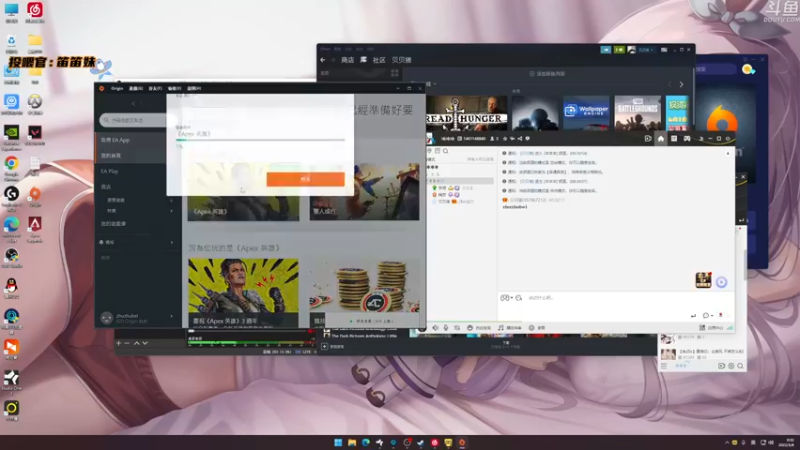
Task: Click the plus button in OBS sources toolbar
Action: (x=118, y=343)
